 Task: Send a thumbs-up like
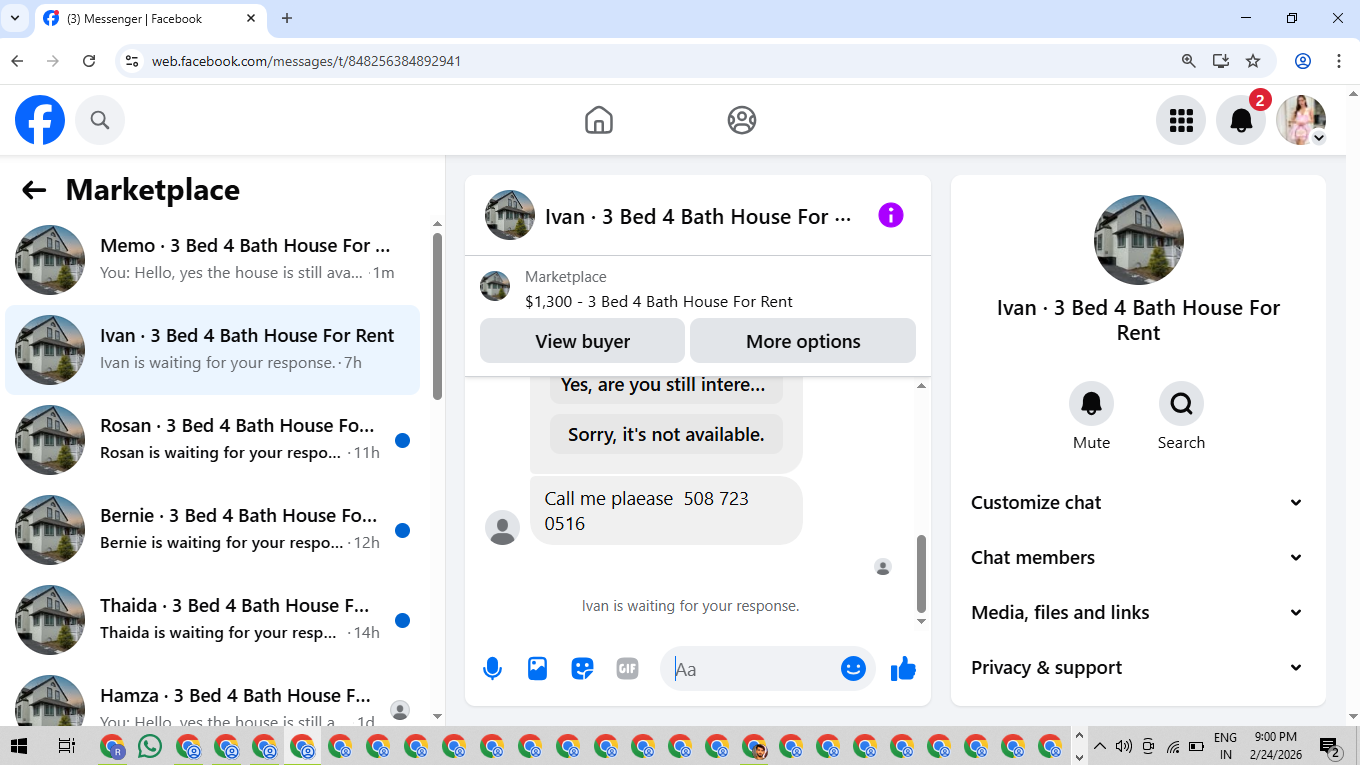point(903,669)
